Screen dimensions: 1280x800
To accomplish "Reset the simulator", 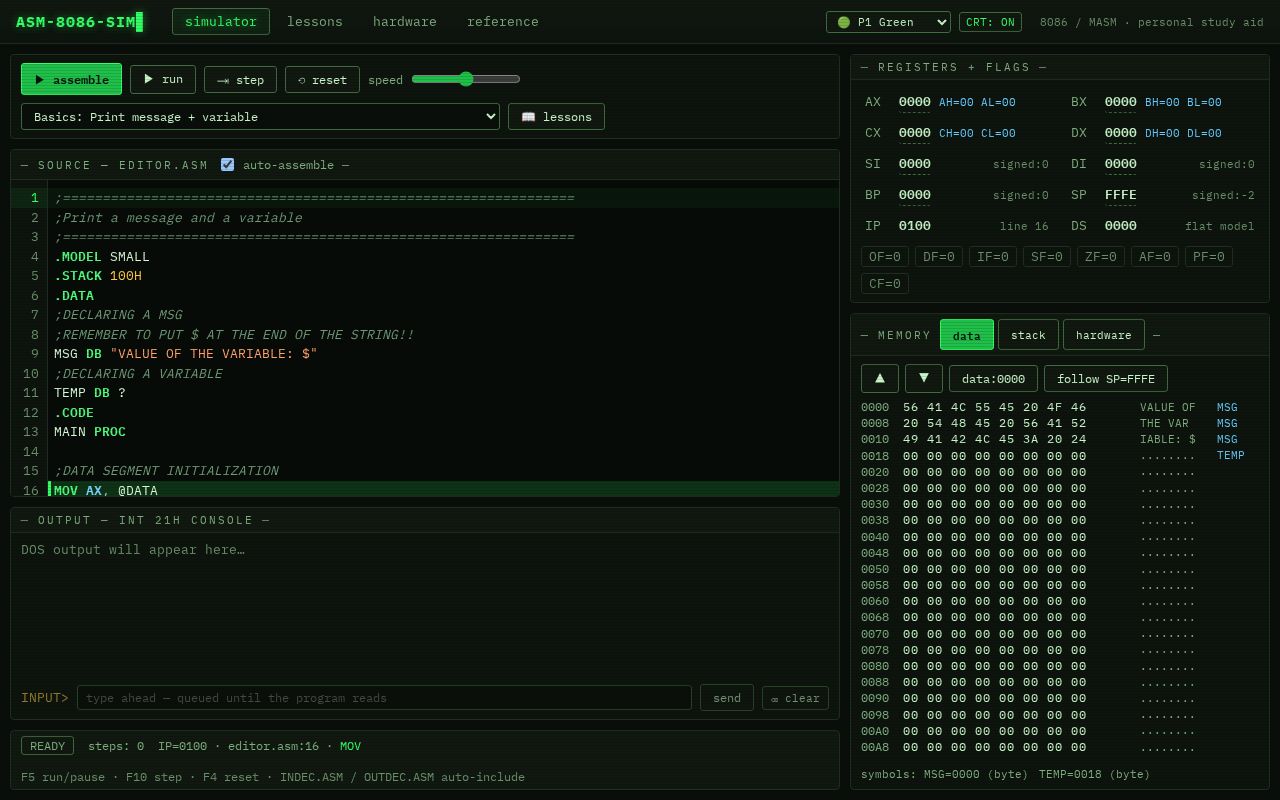I will coord(322,80).
